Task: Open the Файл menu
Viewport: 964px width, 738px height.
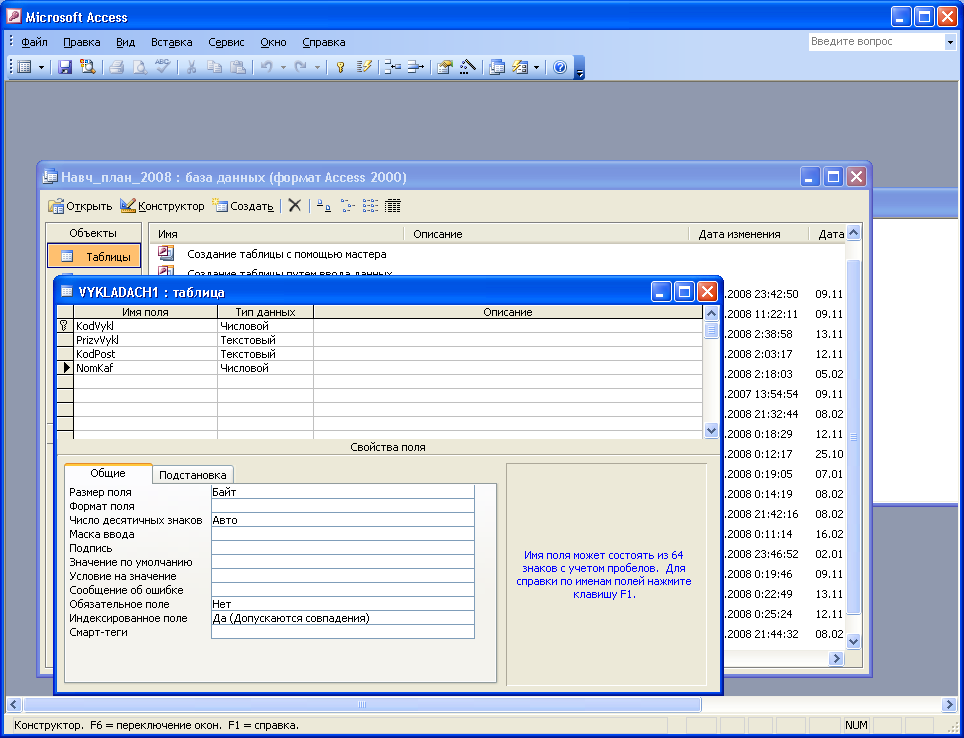Action: (34, 42)
